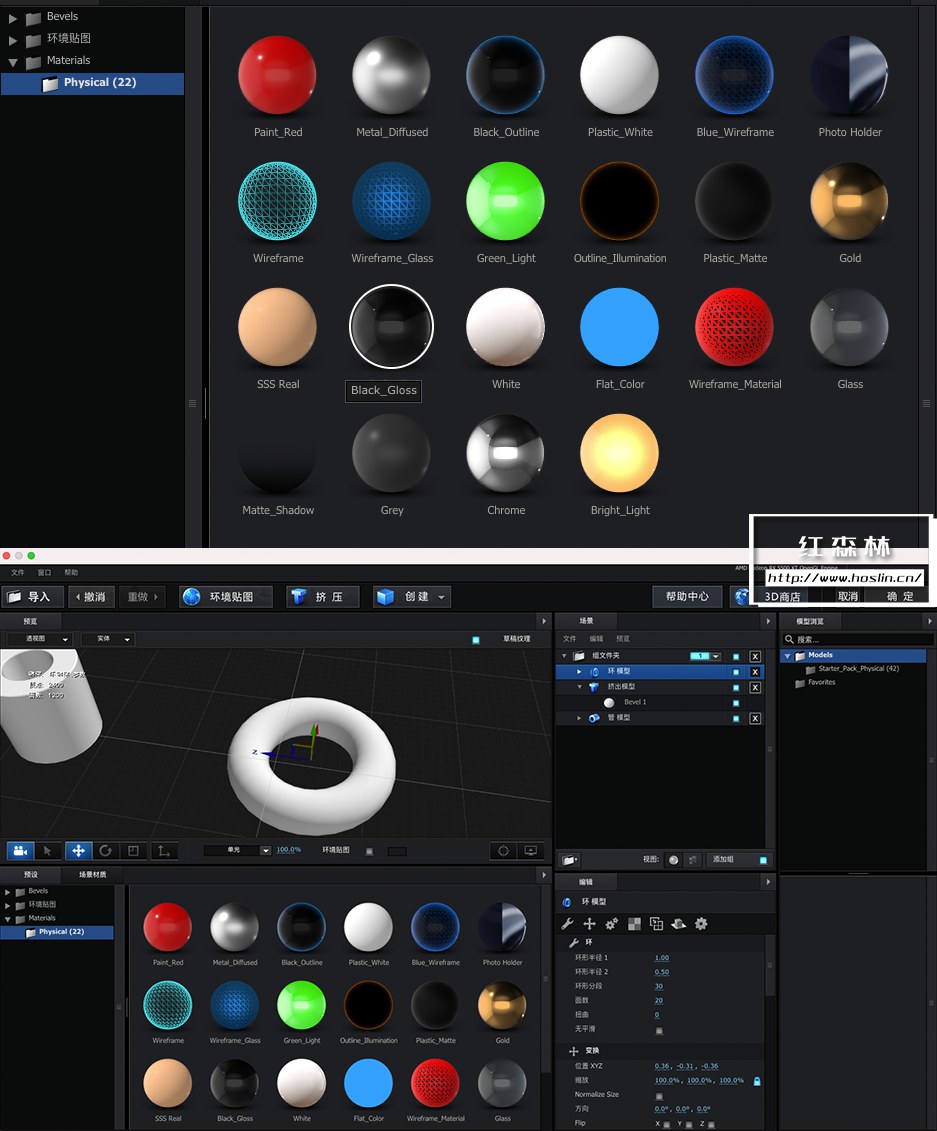937x1131 pixels.
Task: Enable the Normalize Size checkbox
Action: tap(659, 1096)
